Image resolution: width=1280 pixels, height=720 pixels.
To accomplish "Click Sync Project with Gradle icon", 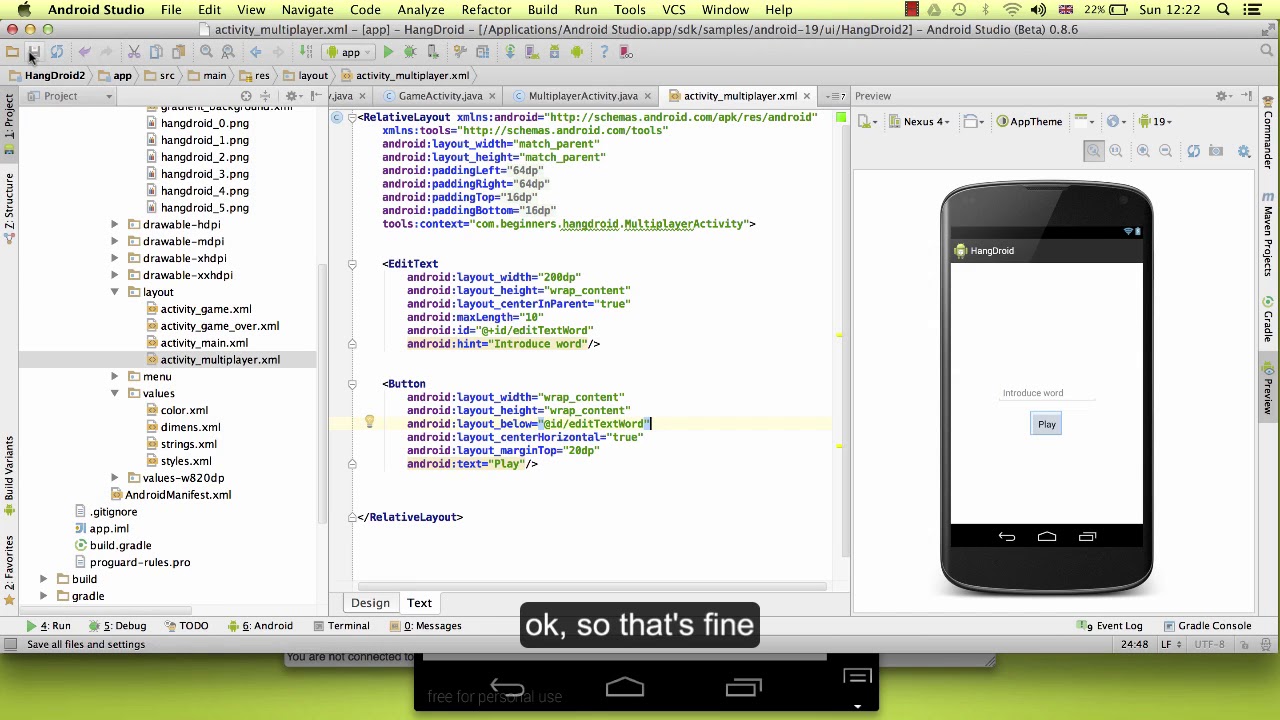I will (x=510, y=52).
